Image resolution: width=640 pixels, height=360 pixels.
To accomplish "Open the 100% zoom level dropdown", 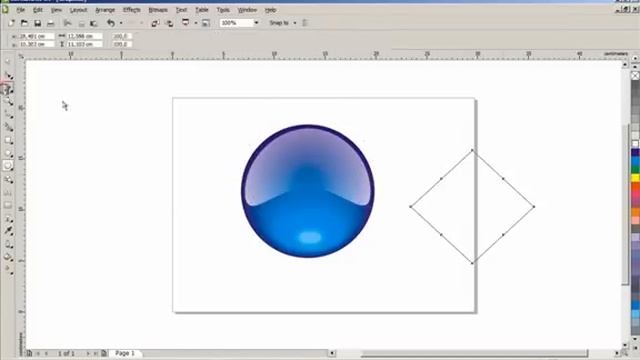I will (x=256, y=23).
